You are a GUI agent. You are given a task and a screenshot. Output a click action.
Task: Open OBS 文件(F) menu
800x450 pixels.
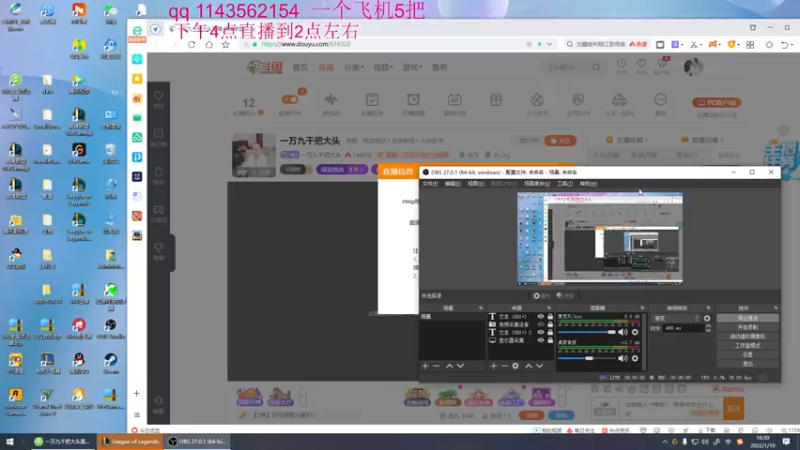pyautogui.click(x=430, y=184)
